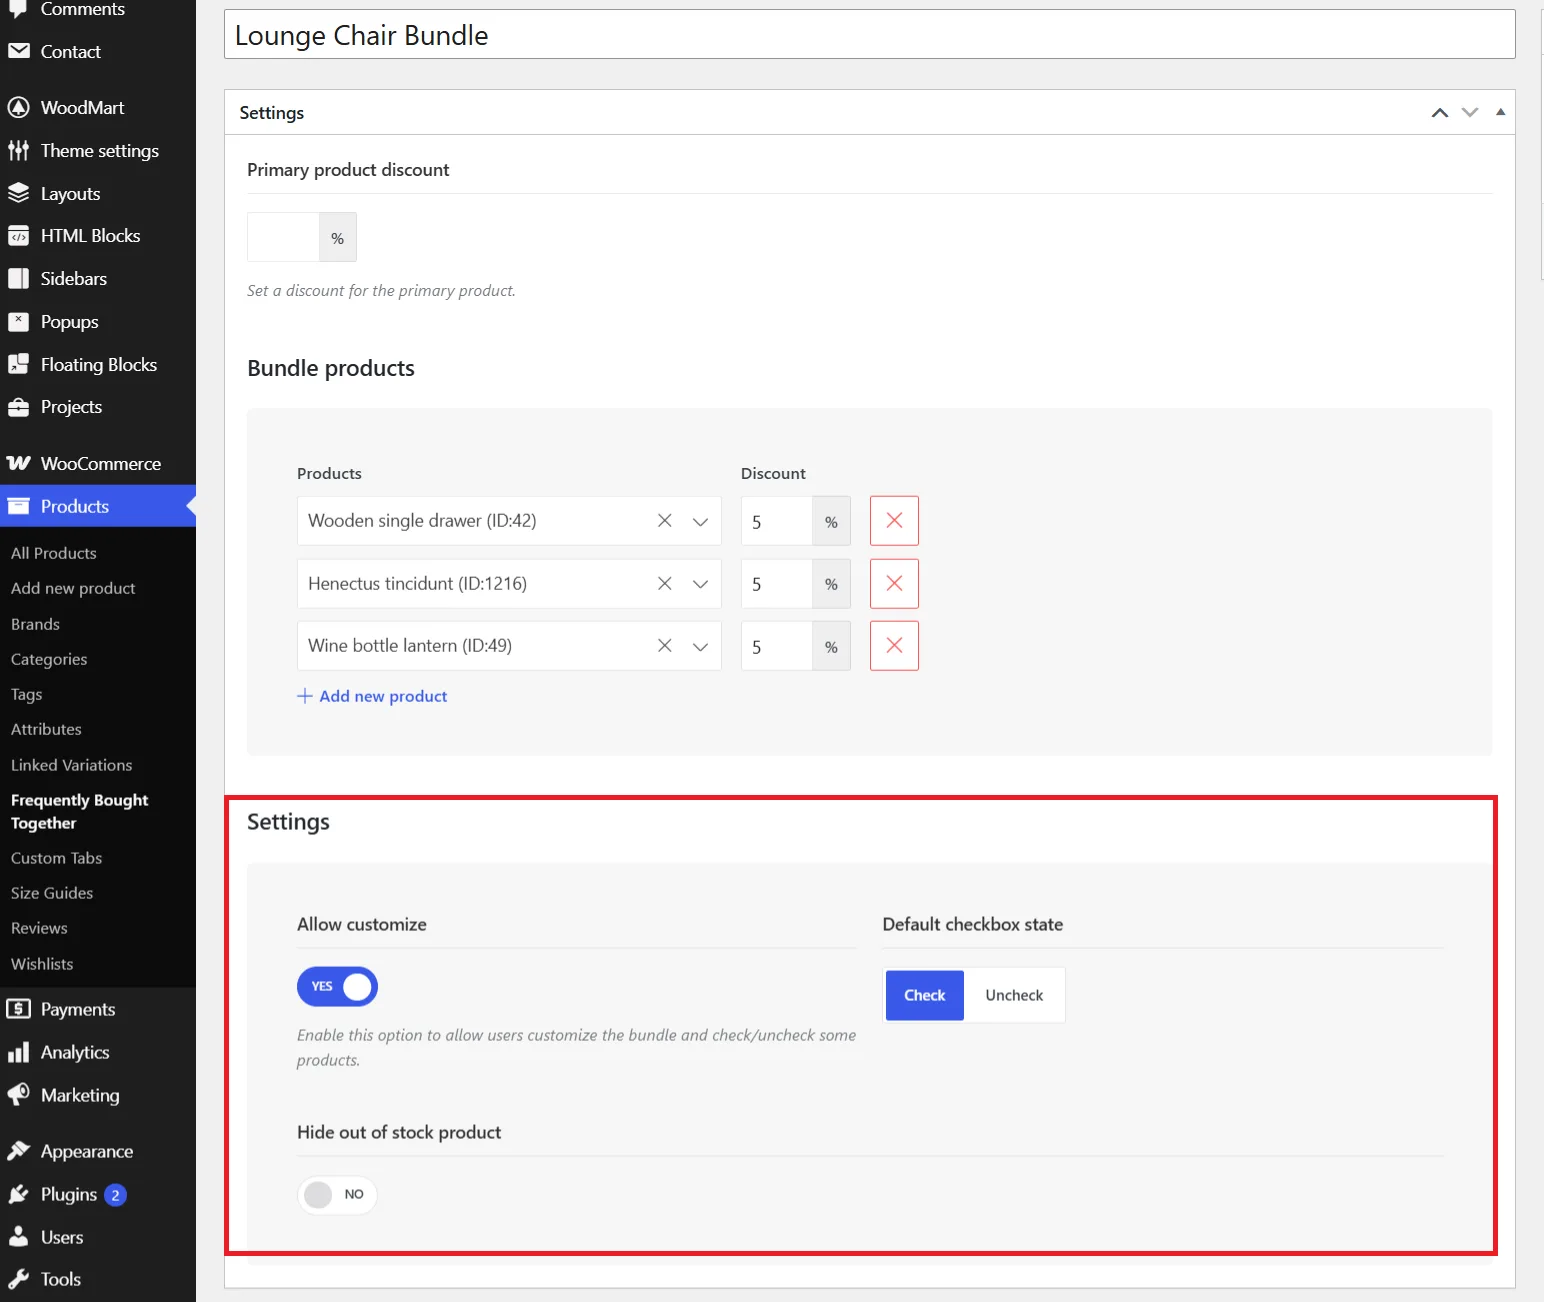Open the Henectus tincidunt product dropdown
The image size is (1544, 1302).
pyautogui.click(x=700, y=584)
